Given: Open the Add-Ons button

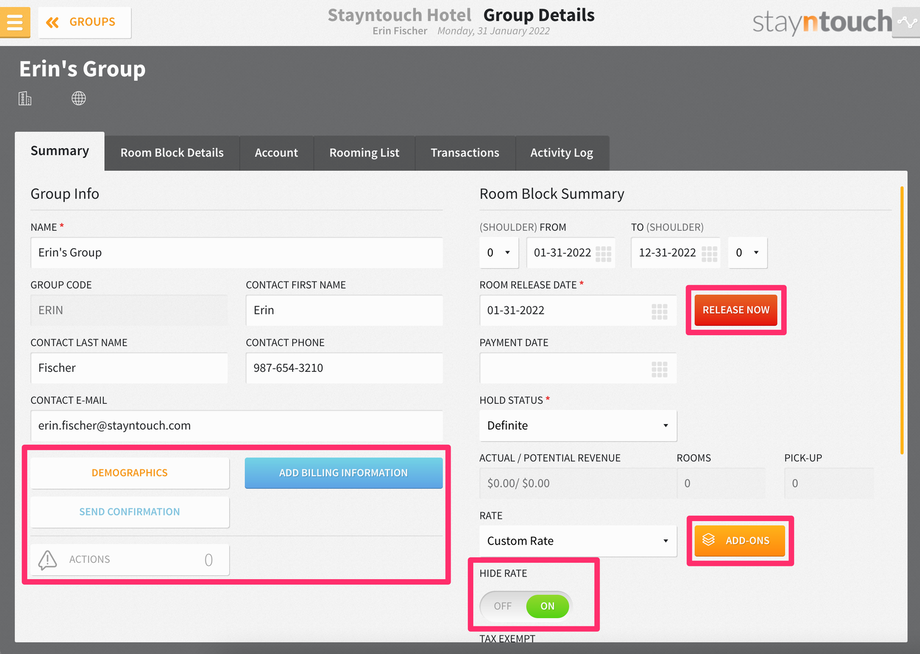Looking at the screenshot, I should point(739,540).
